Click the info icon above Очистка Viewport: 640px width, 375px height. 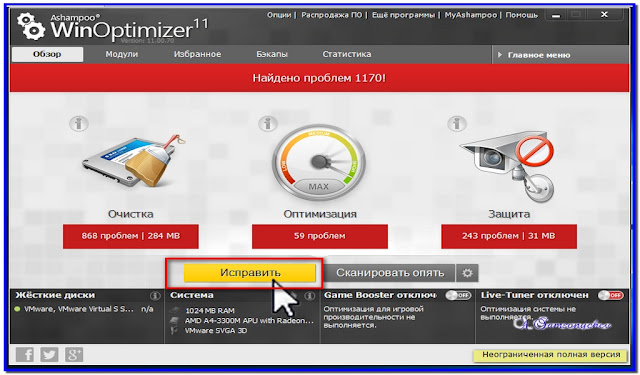79,123
